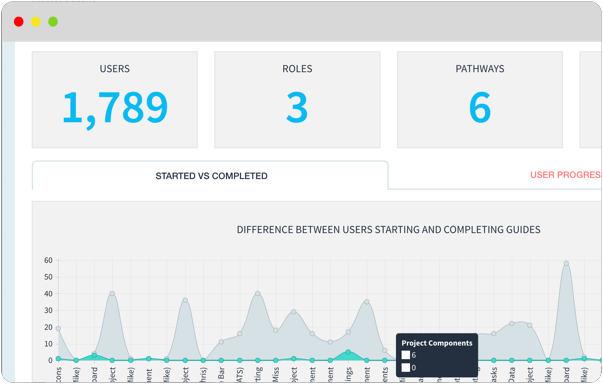
Task: Click the white swatch beside 6 in tooltip
Action: coord(406,355)
